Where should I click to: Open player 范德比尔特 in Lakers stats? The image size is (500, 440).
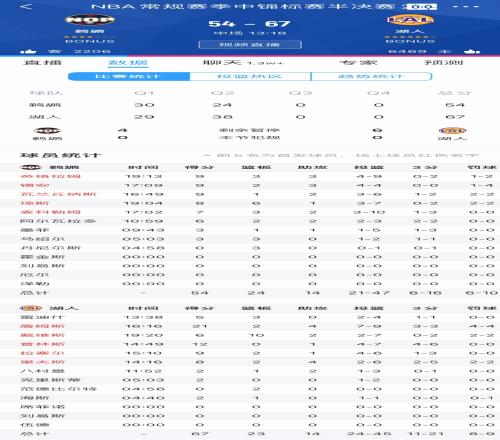58,389
